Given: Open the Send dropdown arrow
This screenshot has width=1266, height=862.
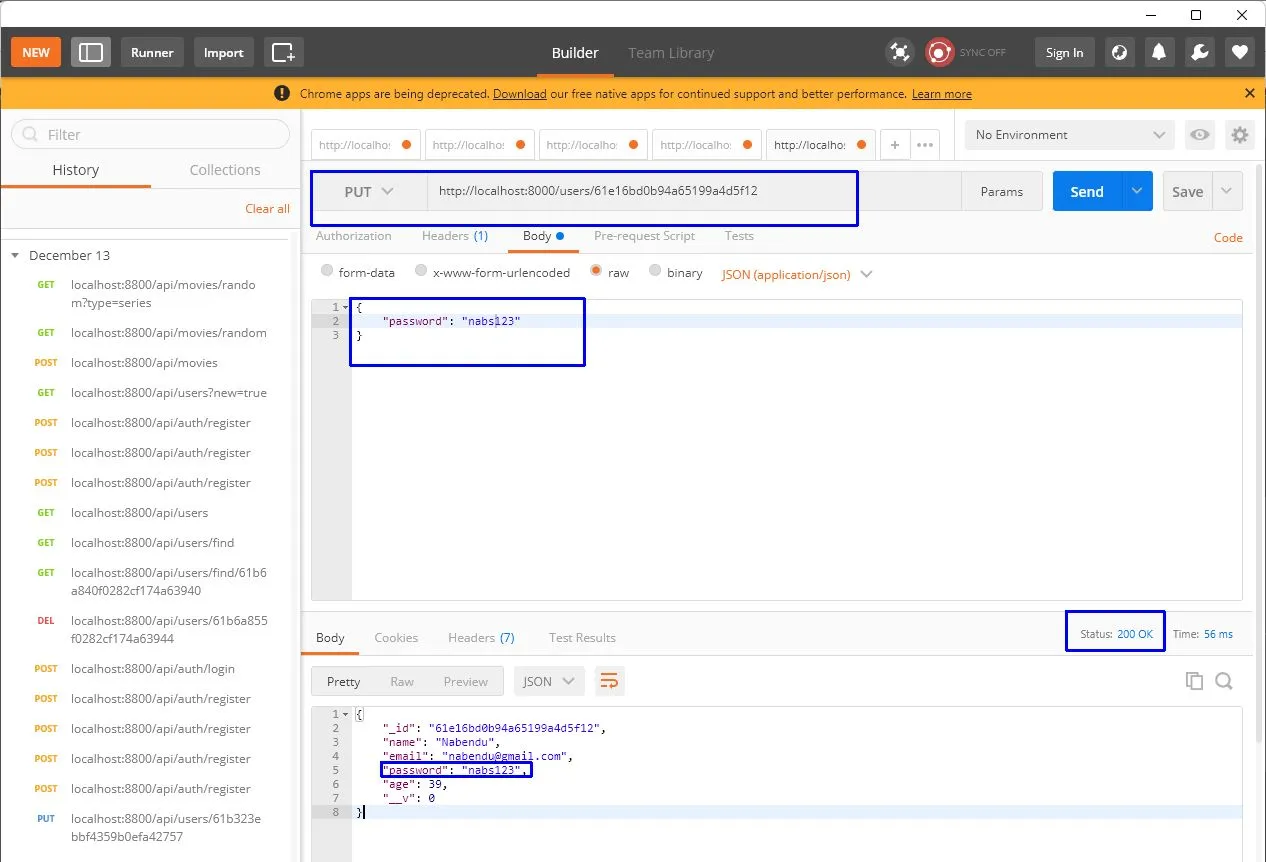Looking at the screenshot, I should 1138,191.
